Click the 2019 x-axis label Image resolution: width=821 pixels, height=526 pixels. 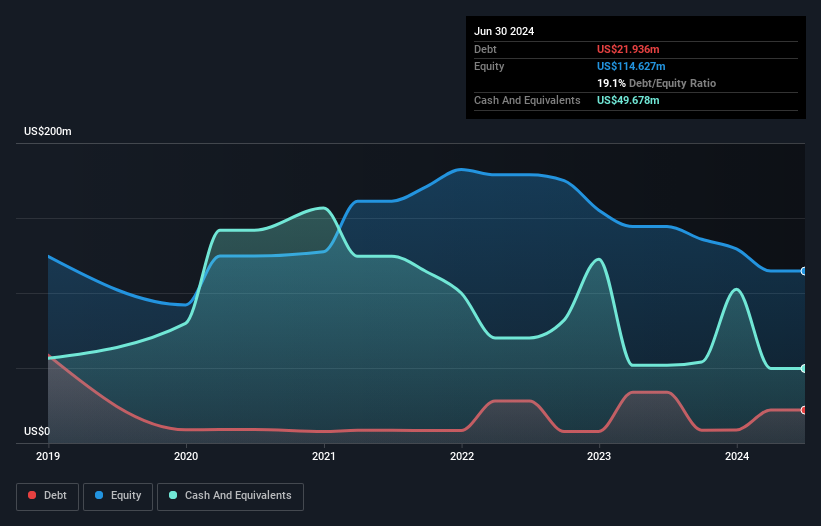tap(48, 456)
